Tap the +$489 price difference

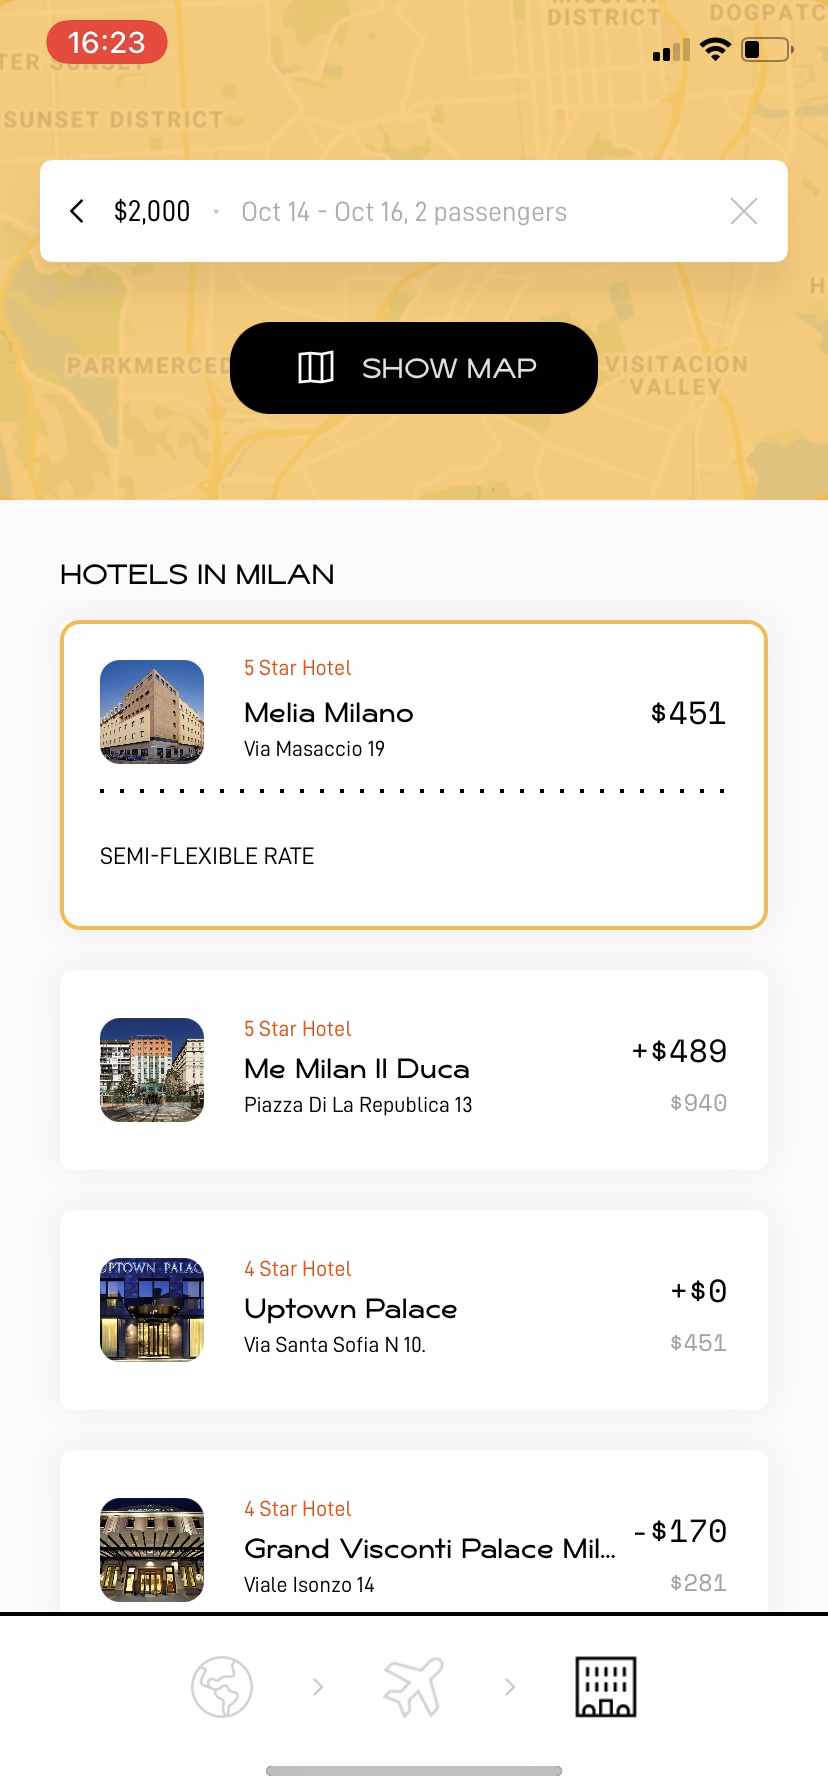pos(680,1051)
